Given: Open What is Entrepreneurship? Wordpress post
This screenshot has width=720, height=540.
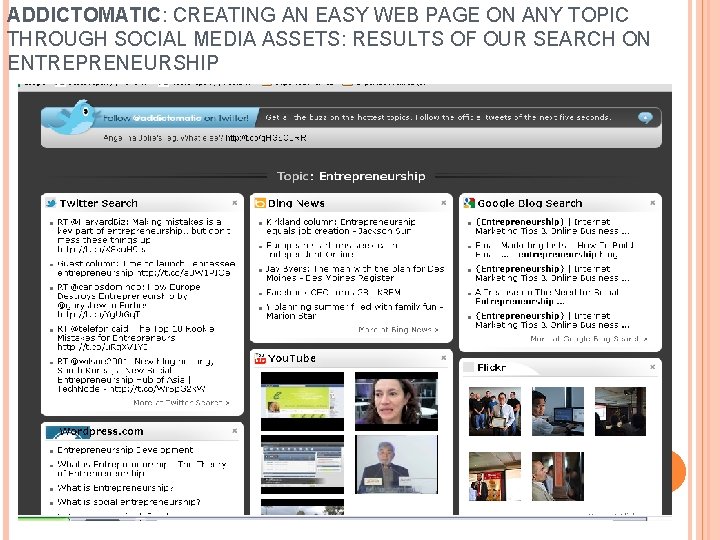Looking at the screenshot, I should tap(115, 488).
